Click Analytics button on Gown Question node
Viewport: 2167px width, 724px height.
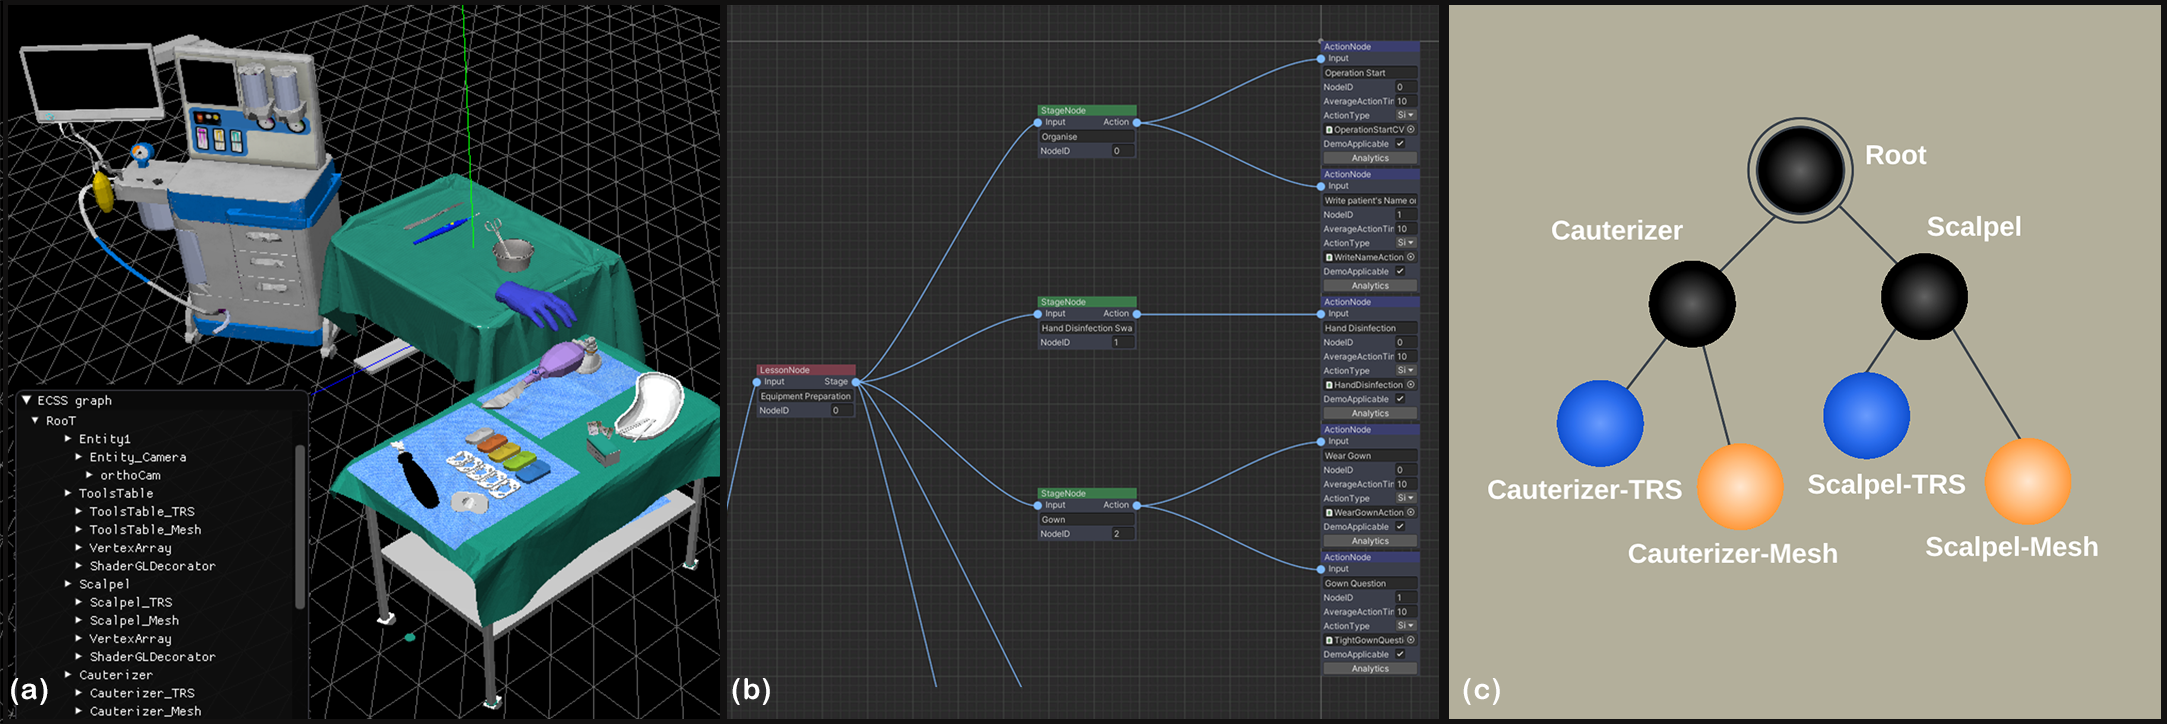click(1370, 668)
